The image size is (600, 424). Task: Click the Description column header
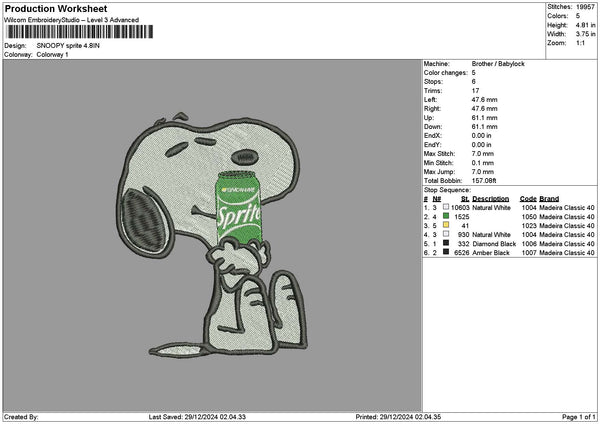[x=491, y=199]
